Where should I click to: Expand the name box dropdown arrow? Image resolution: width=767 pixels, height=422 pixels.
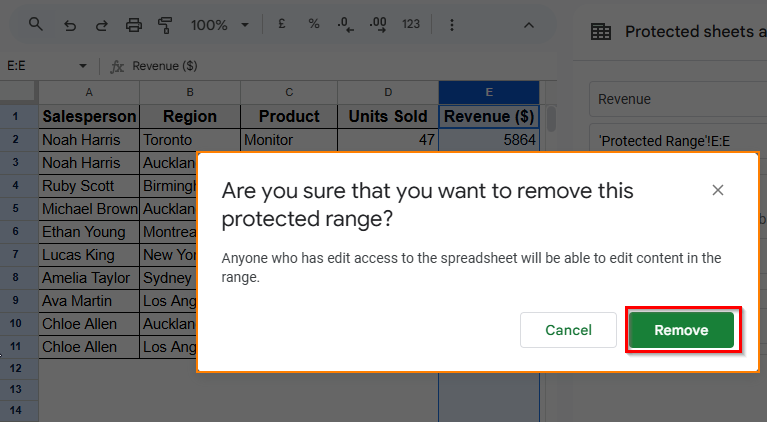tap(82, 66)
